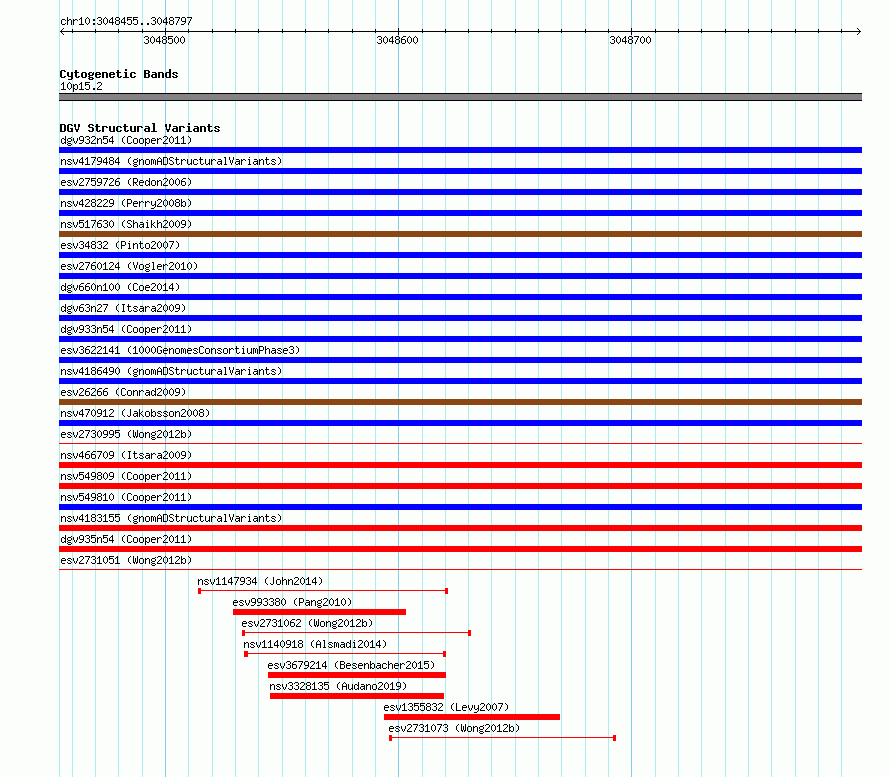Screen dimensions: 890x777
Task: Select the nsv4186490 (gnomADStructuralVariants) label
Action: click(x=171, y=371)
